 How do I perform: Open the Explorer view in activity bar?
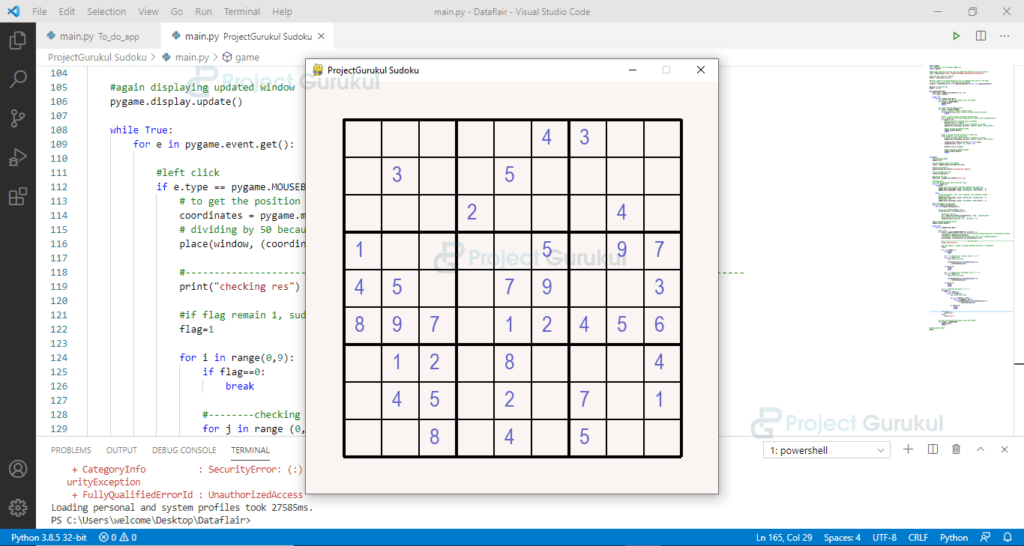[x=18, y=42]
